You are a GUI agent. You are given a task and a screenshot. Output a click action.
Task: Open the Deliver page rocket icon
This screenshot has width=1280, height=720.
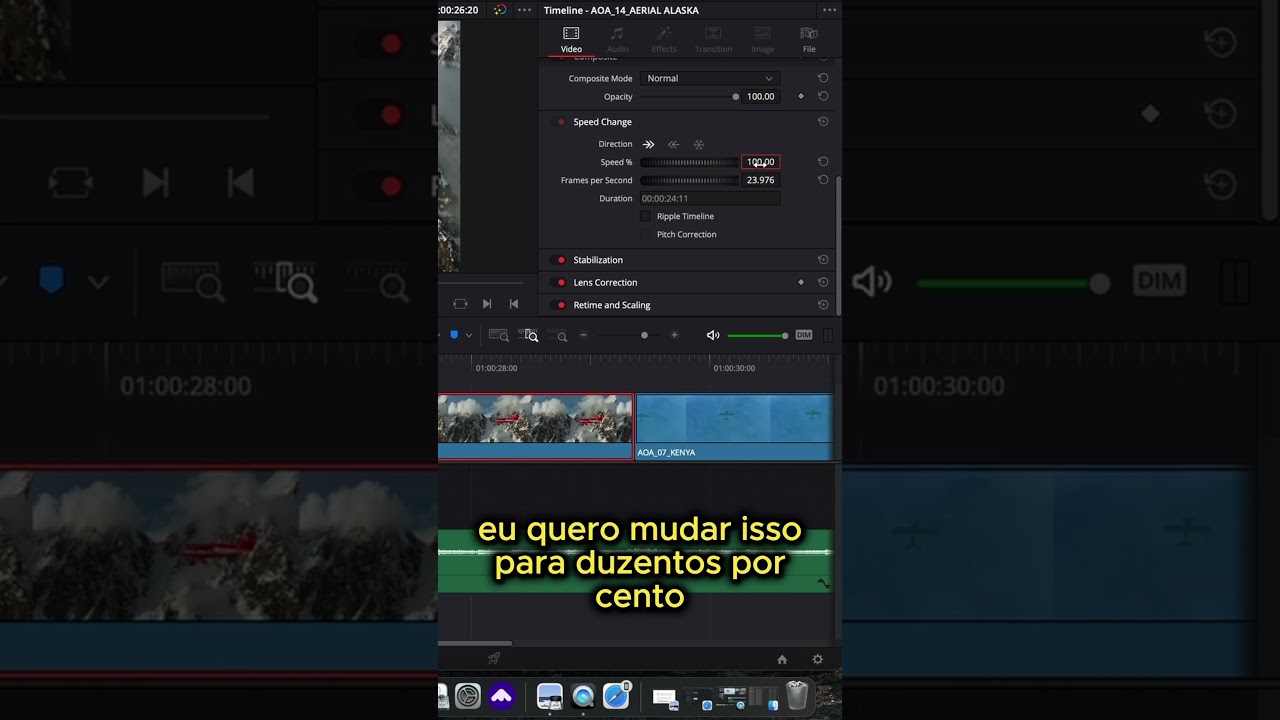(493, 659)
